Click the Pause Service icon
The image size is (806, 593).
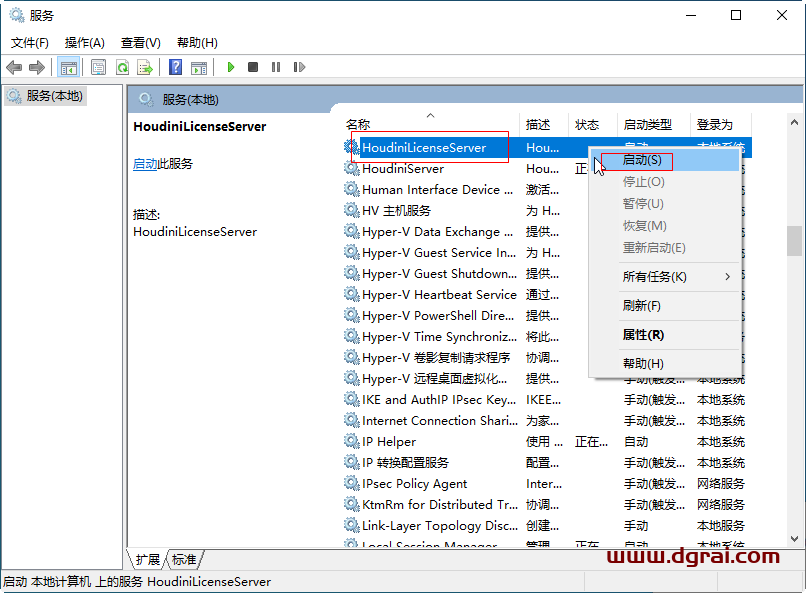pyautogui.click(x=276, y=67)
